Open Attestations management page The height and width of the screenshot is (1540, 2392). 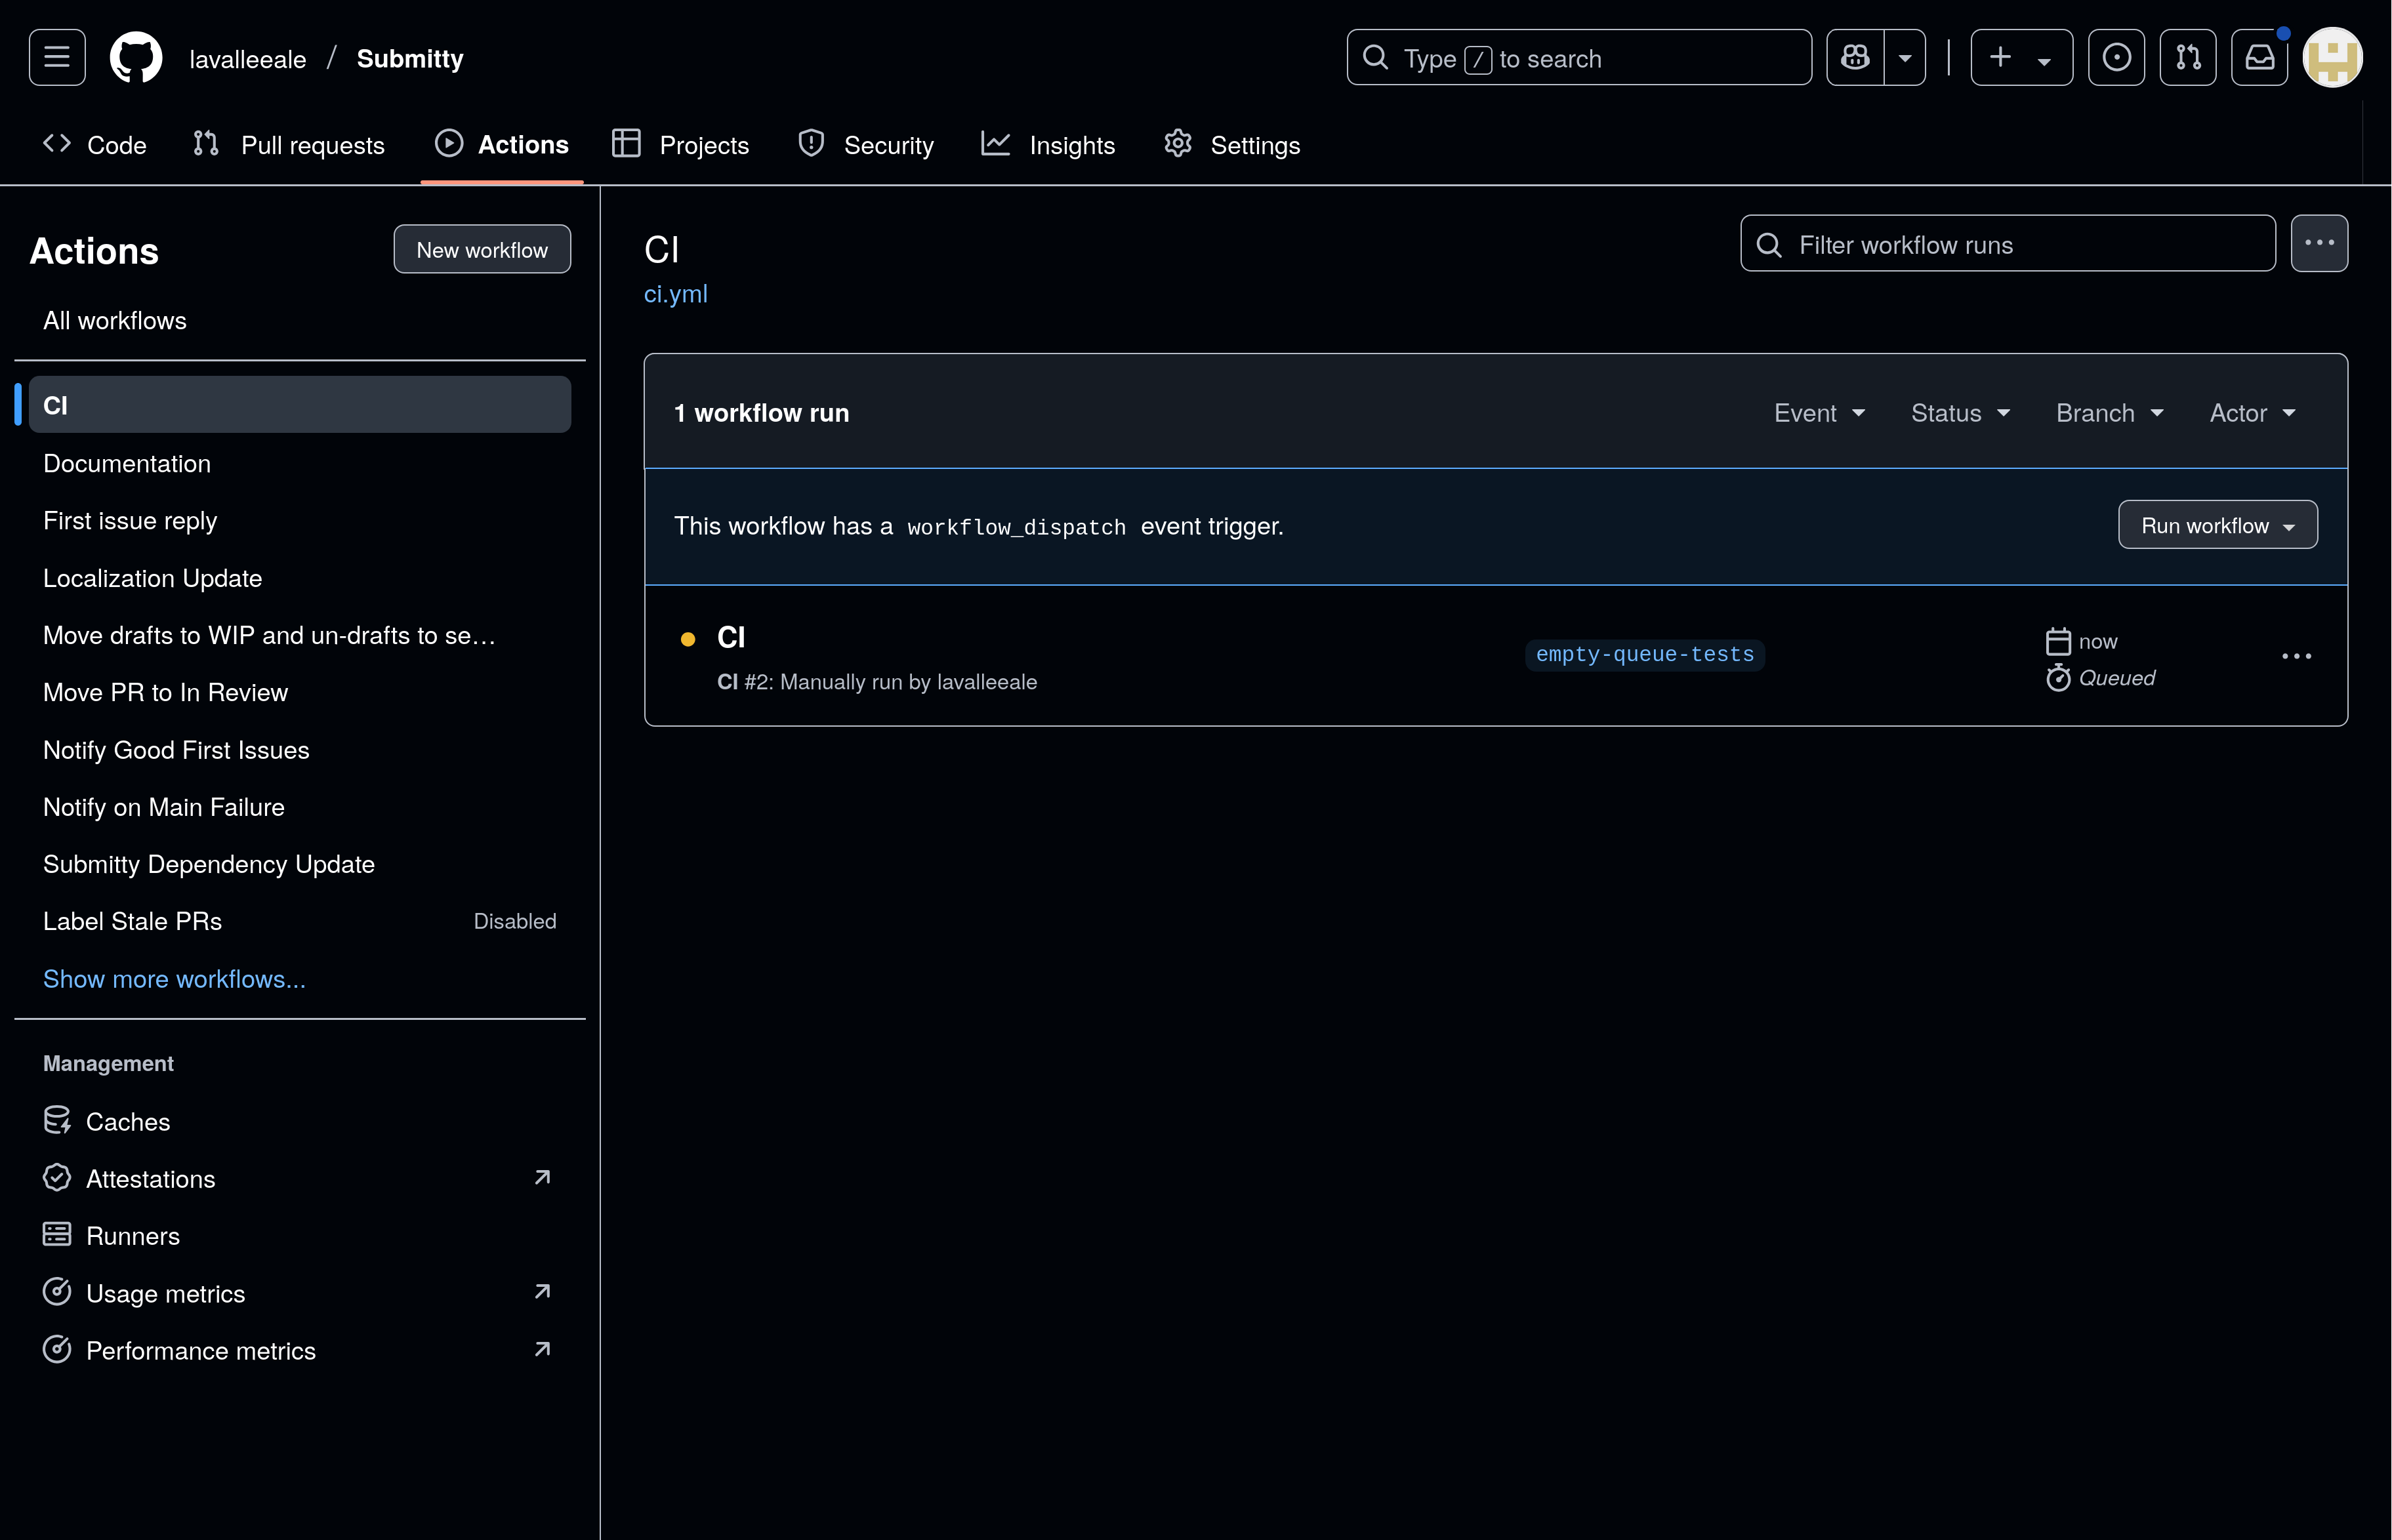point(300,1178)
